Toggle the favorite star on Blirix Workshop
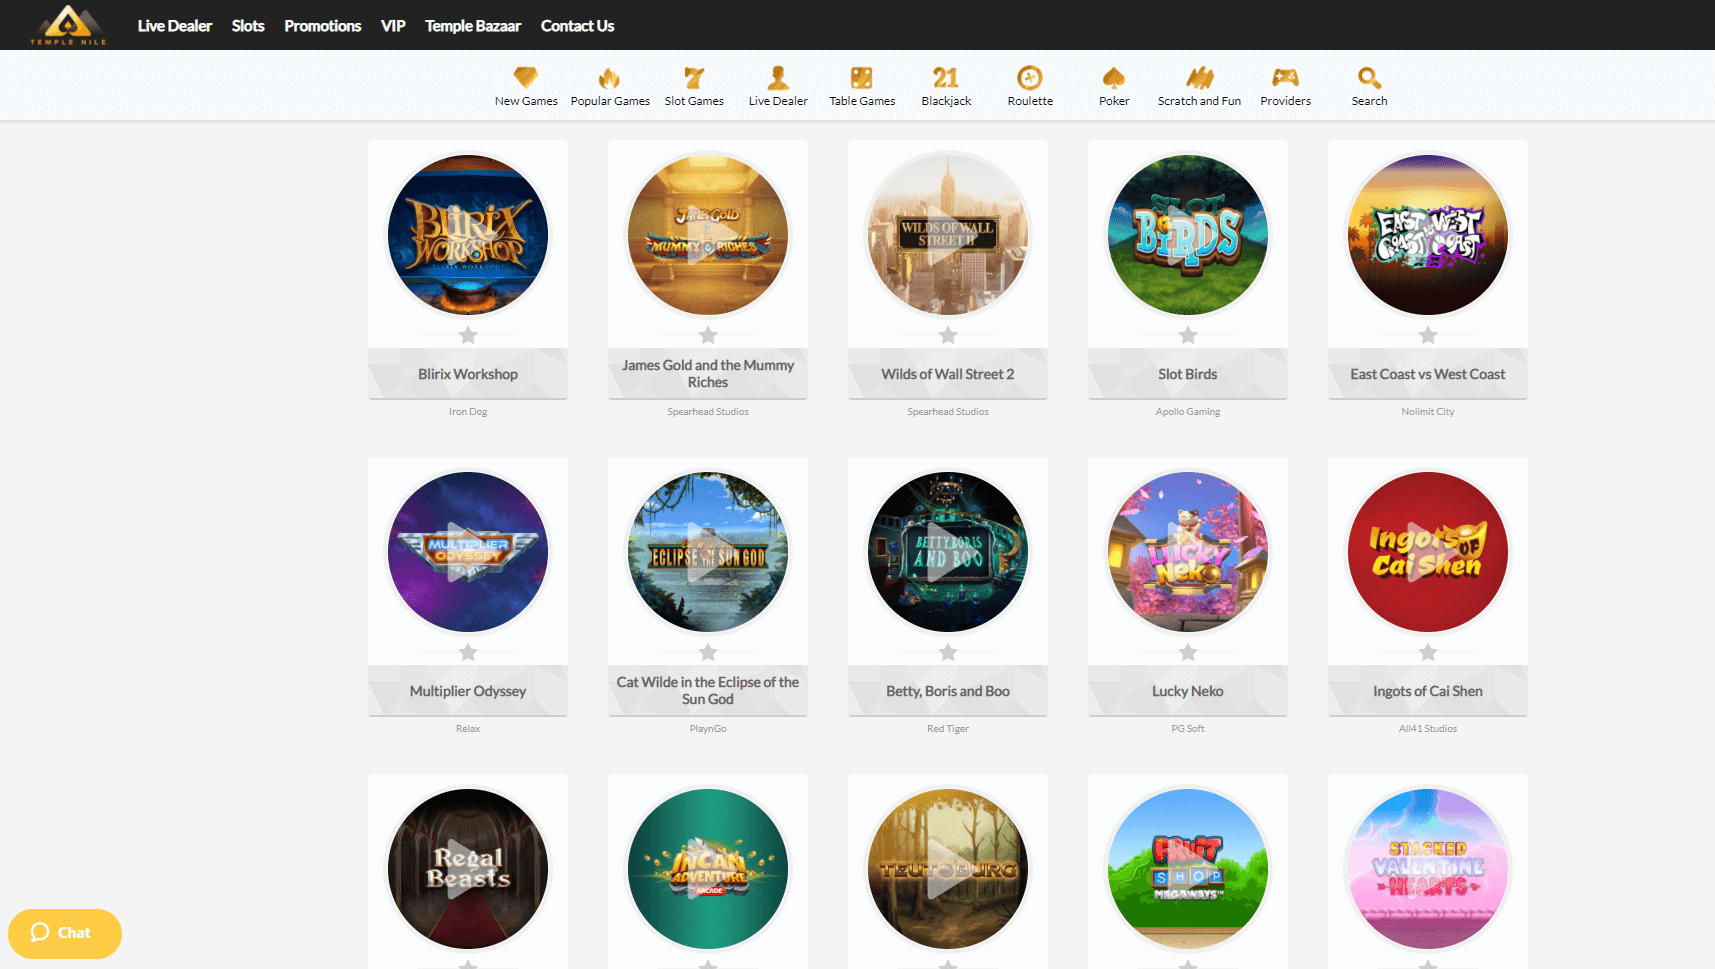The height and width of the screenshot is (969, 1715). 467,336
